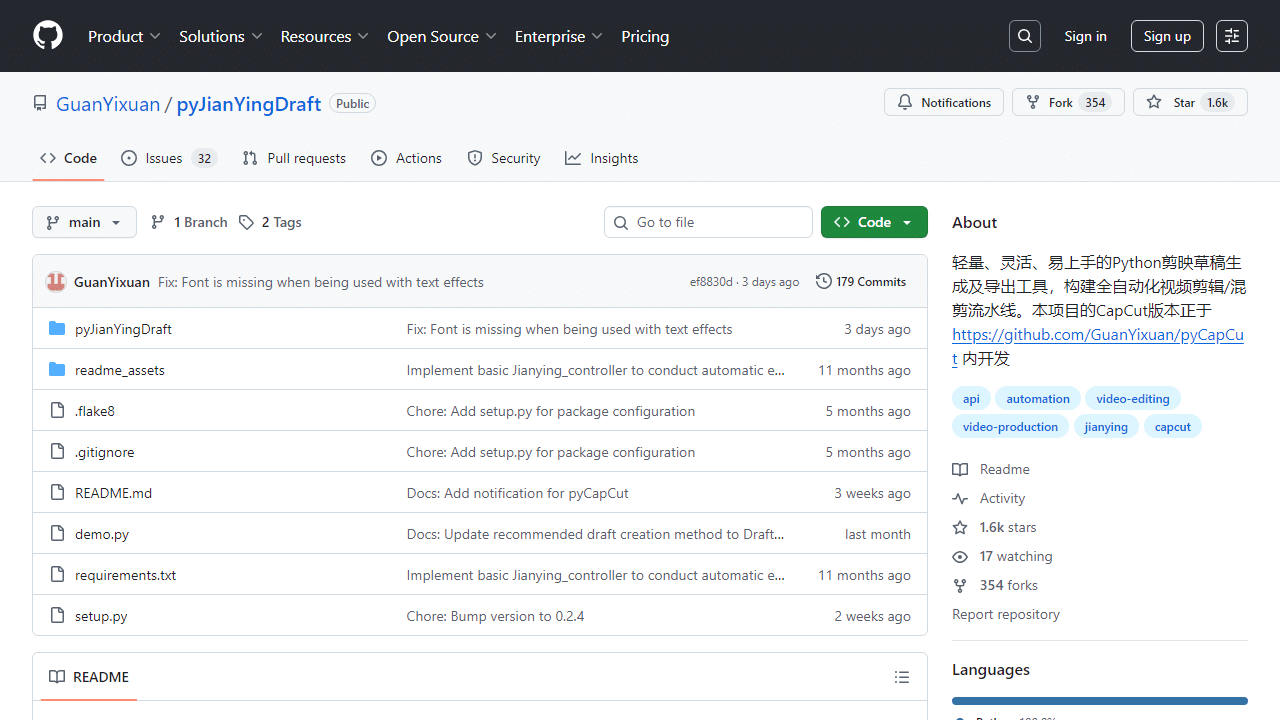Select the Code tab
Screen dimensions: 1280x720
[68, 158]
